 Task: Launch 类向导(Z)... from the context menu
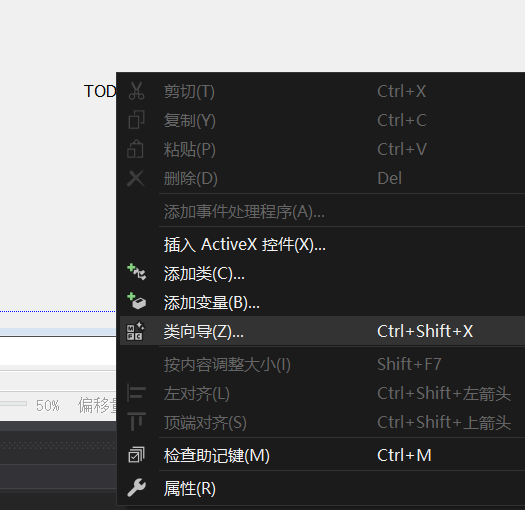(x=322, y=331)
